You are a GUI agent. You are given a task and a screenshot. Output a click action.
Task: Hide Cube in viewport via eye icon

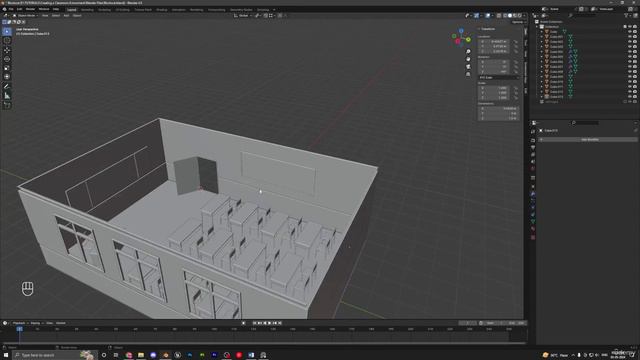point(630,31)
